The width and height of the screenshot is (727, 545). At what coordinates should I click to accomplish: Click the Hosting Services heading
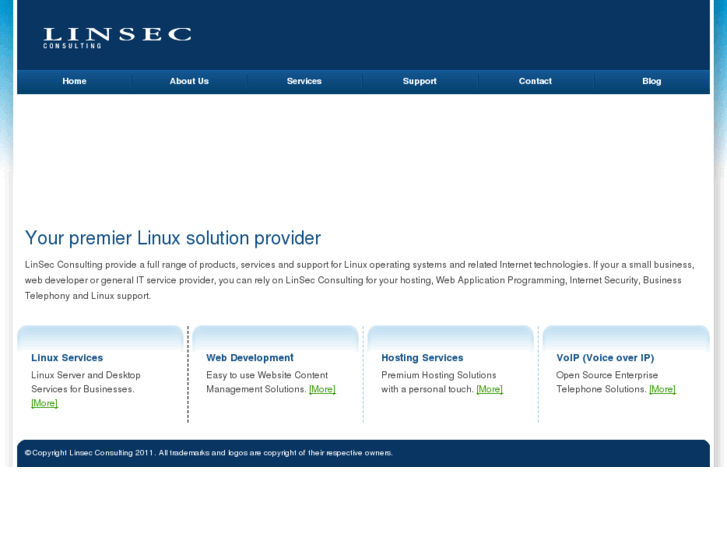click(x=422, y=358)
